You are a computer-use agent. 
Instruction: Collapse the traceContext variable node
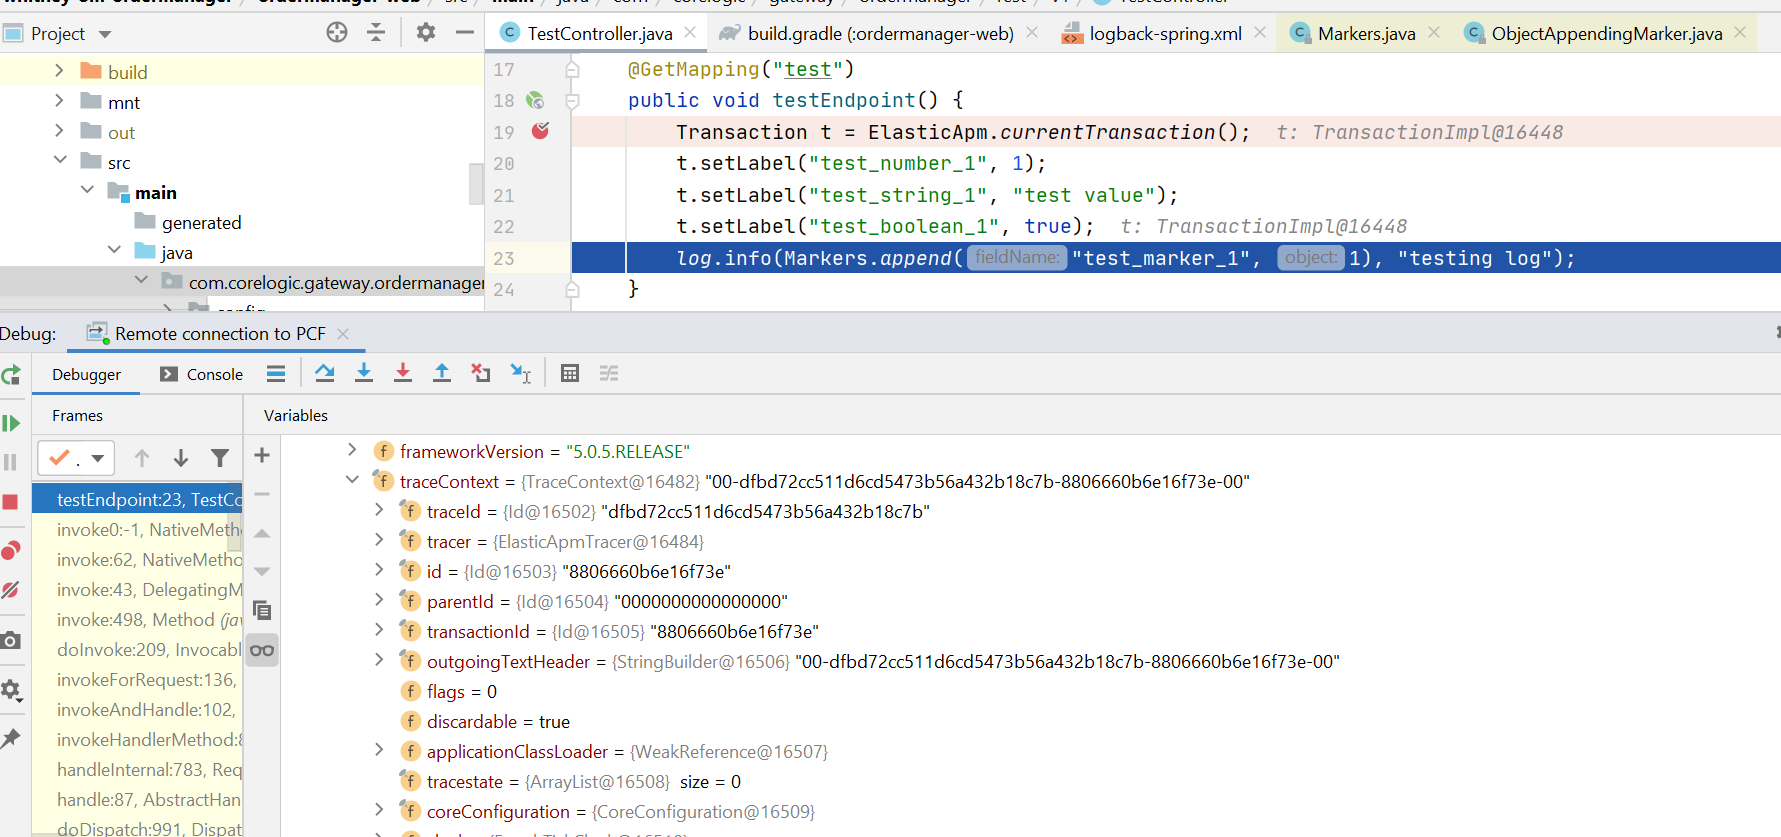click(x=352, y=480)
